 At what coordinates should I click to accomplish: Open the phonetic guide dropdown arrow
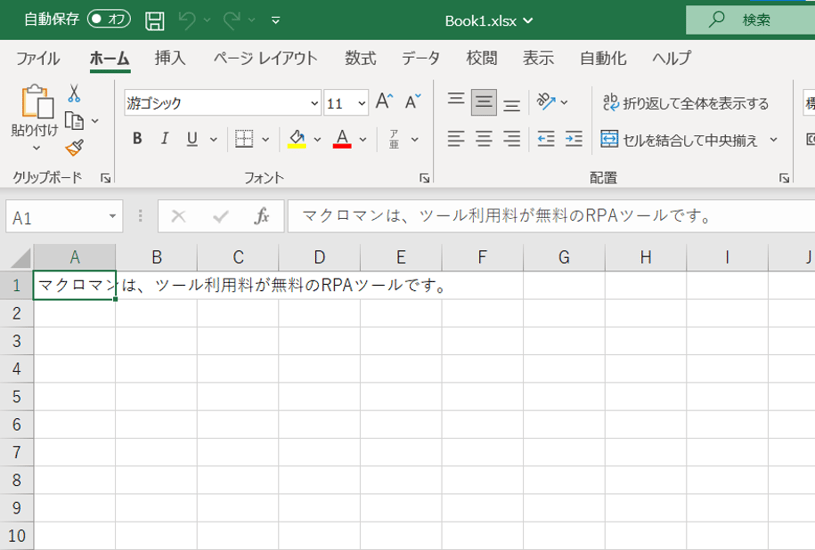[415, 139]
